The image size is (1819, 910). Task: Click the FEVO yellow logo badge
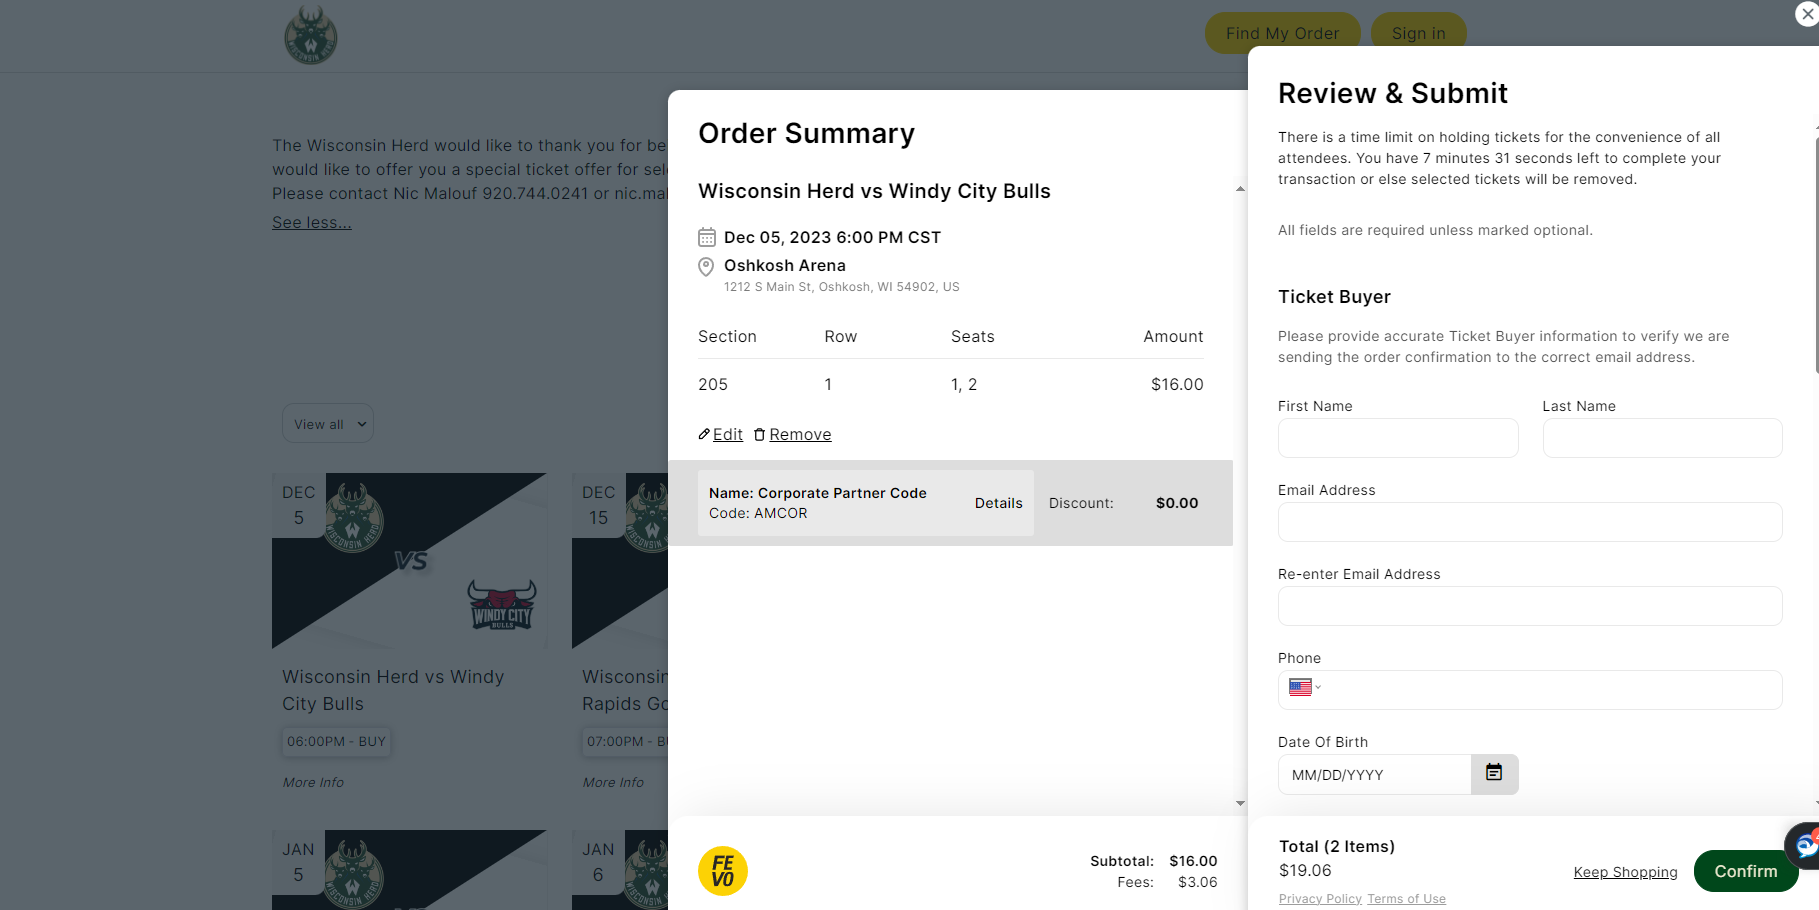tap(723, 871)
